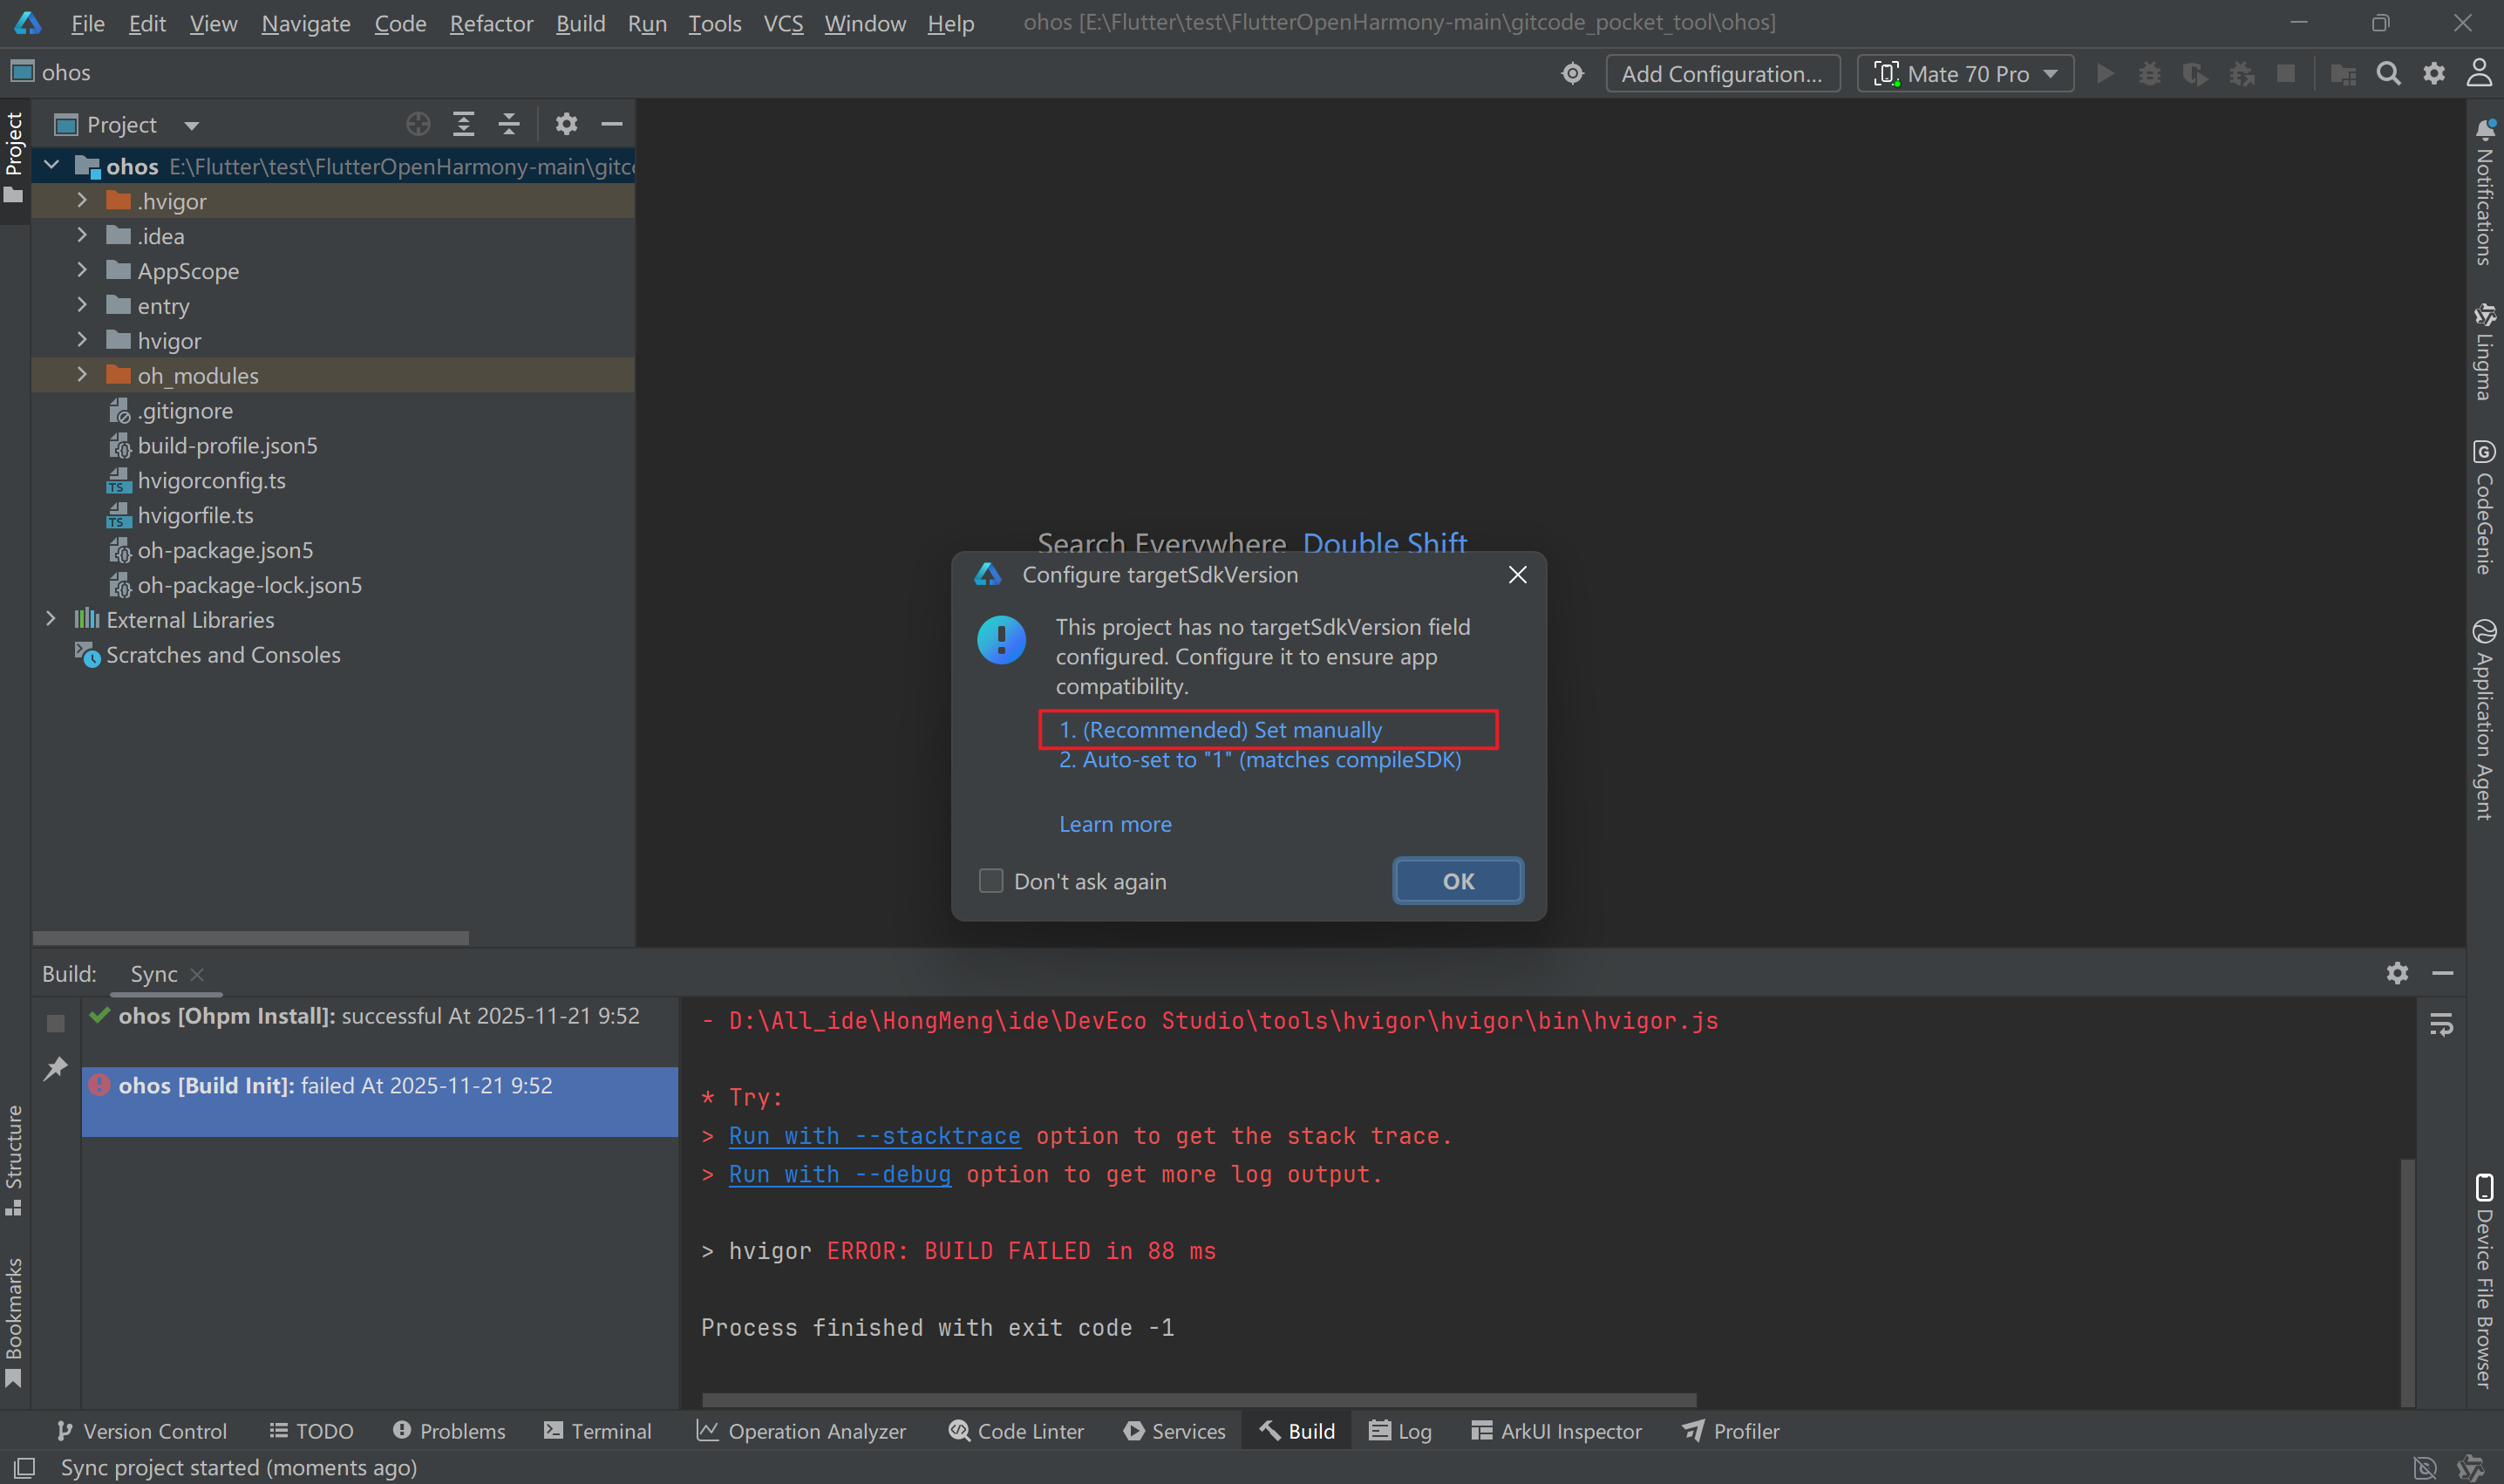This screenshot has height=1484, width=2504.
Task: Open IDE settings gear in top toolbar
Action: [2434, 74]
